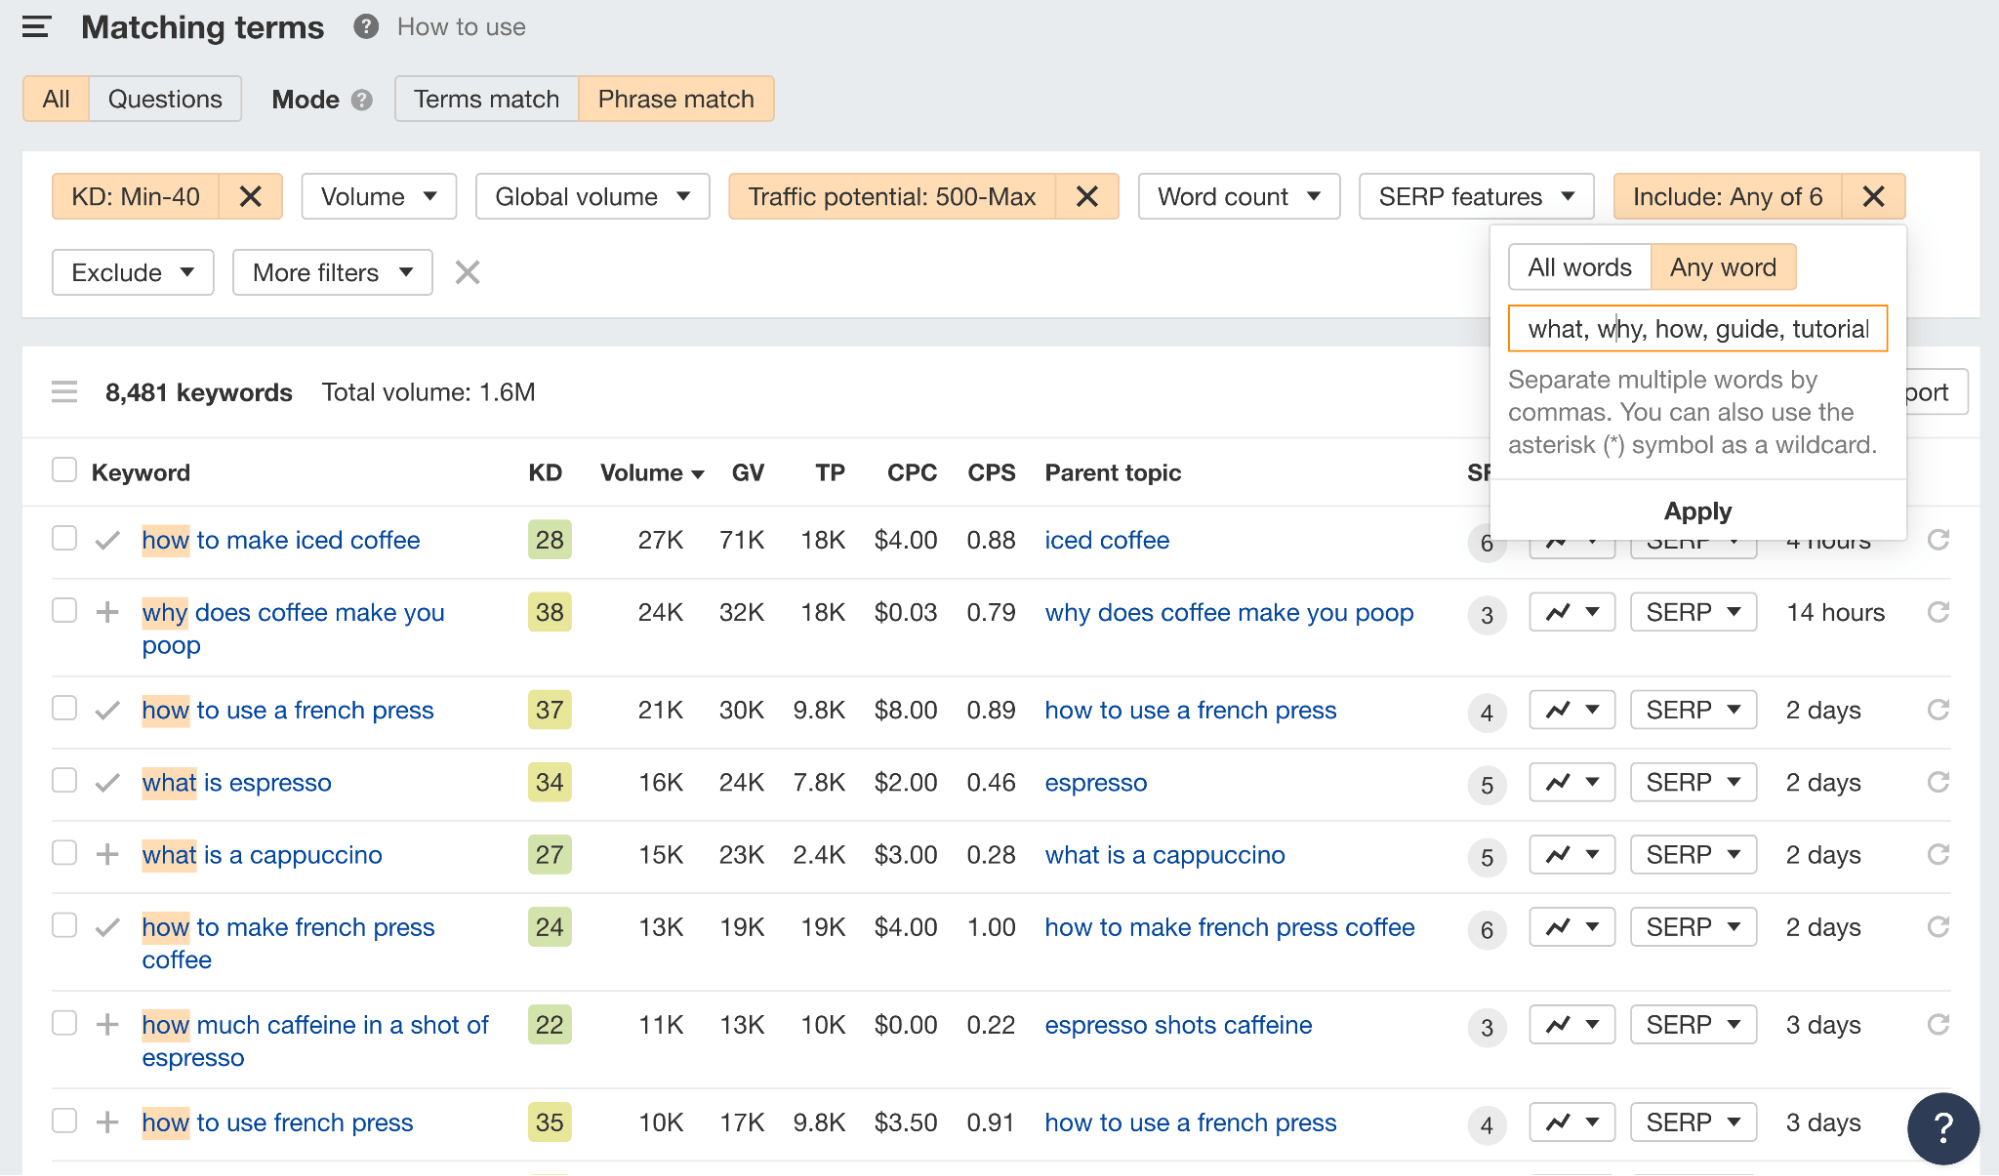This screenshot has width=1999, height=1176.
Task: Expand the Volume dropdown filter
Action: 375,196
